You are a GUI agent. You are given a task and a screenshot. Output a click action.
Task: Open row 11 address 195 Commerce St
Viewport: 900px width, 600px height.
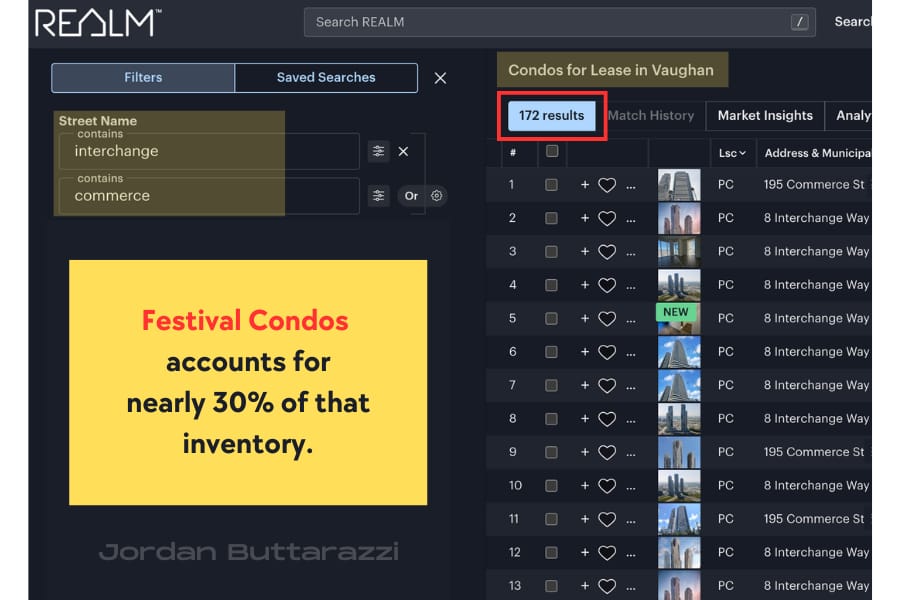814,518
